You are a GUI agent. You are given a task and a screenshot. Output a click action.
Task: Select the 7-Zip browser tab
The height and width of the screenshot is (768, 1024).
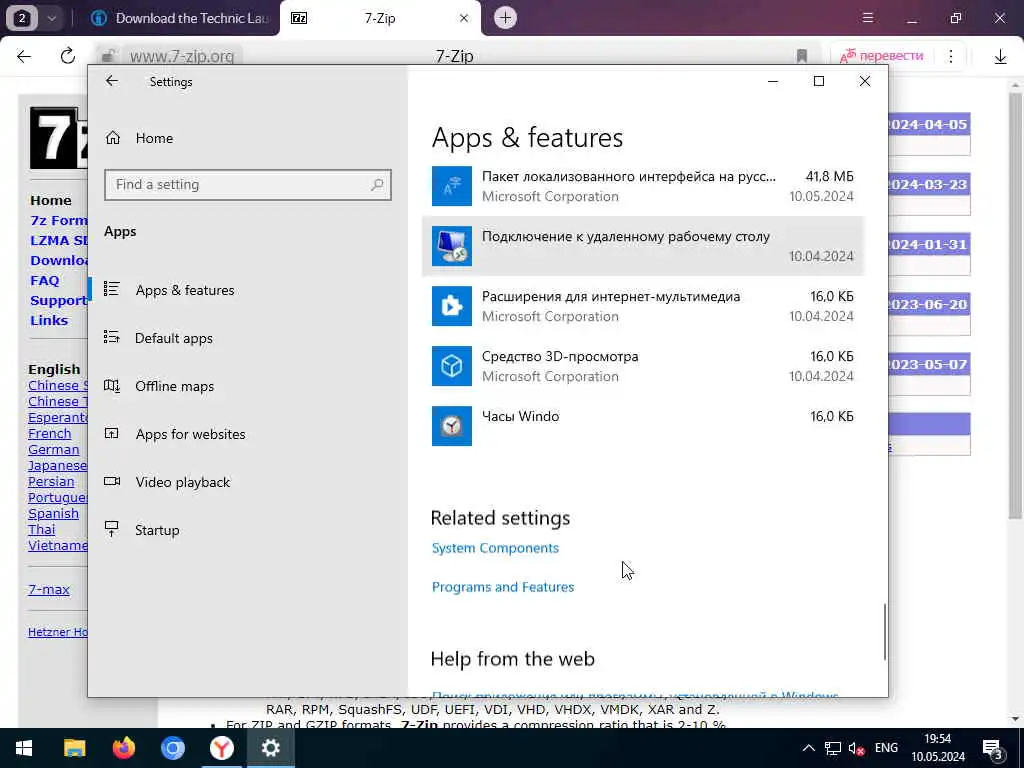pyautogui.click(x=379, y=18)
